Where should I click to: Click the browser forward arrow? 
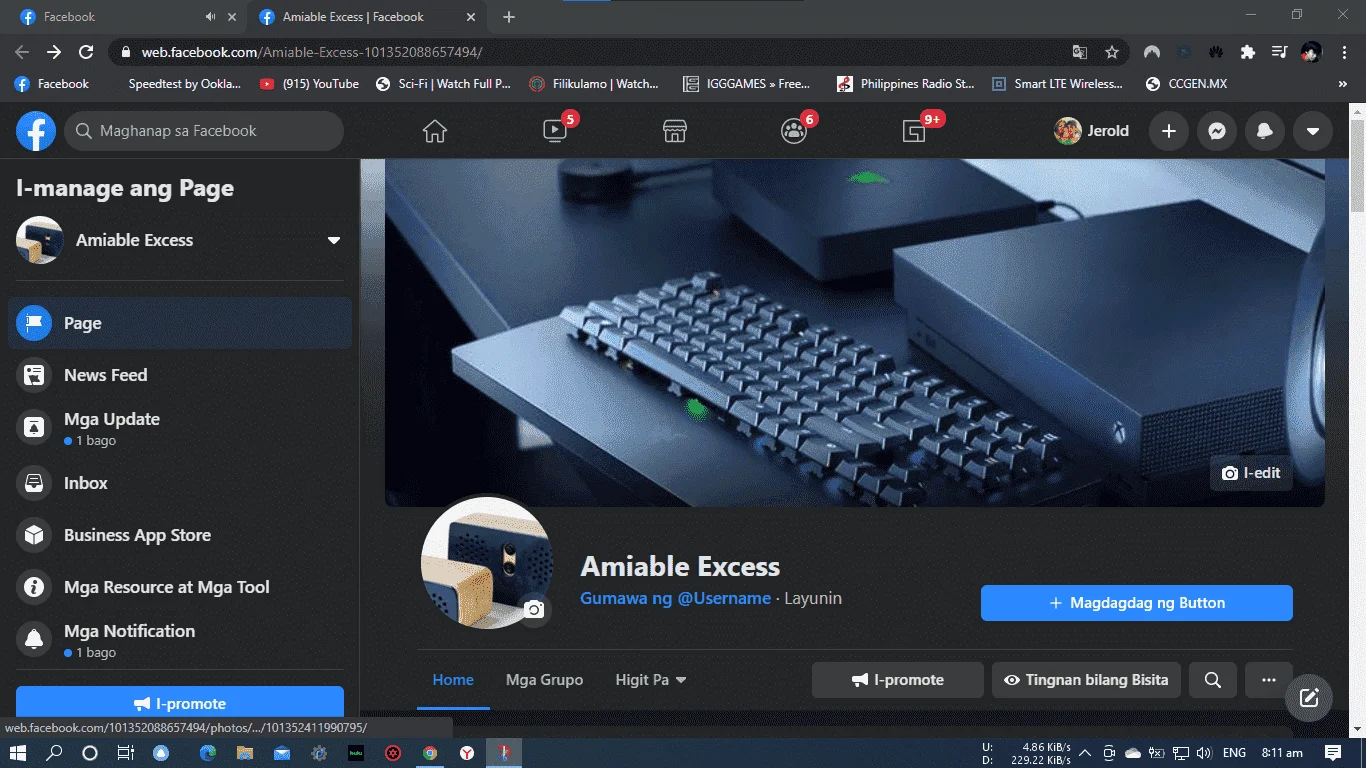pyautogui.click(x=54, y=52)
